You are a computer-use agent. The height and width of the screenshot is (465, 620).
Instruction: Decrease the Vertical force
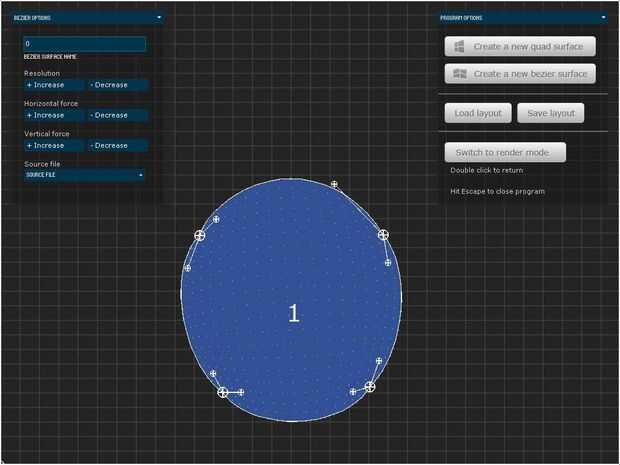(x=118, y=146)
